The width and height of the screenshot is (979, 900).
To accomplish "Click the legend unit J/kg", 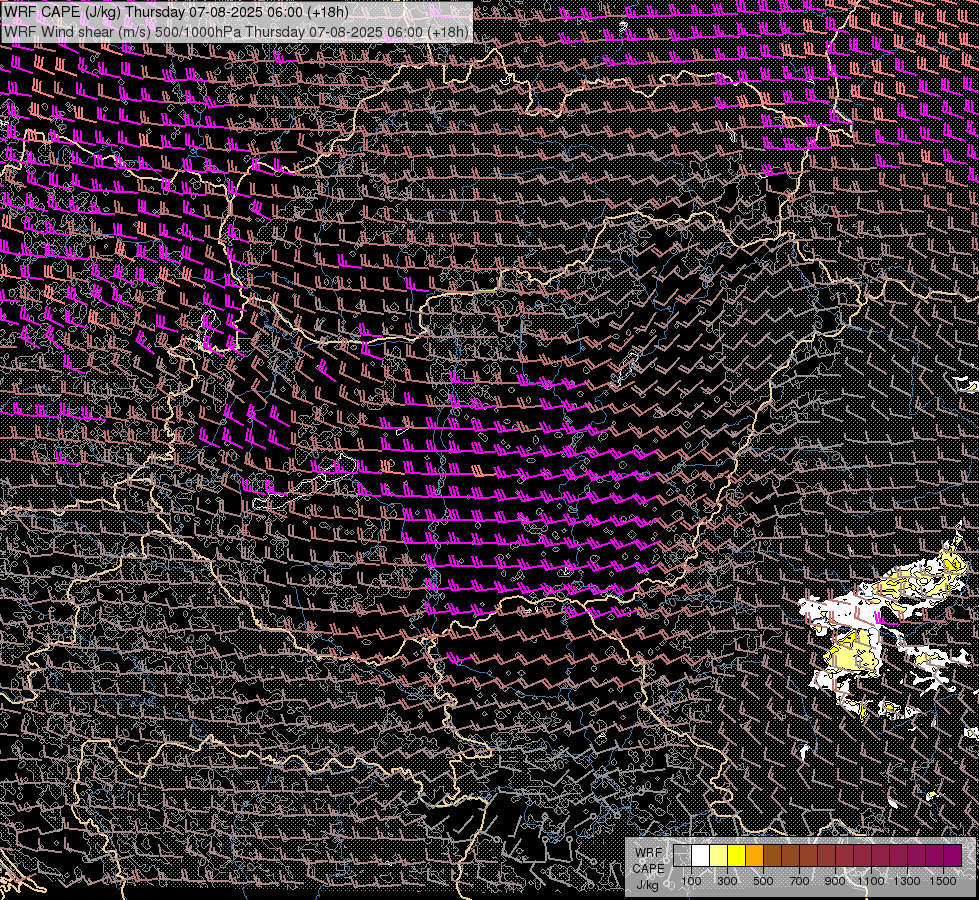I will click(x=647, y=885).
